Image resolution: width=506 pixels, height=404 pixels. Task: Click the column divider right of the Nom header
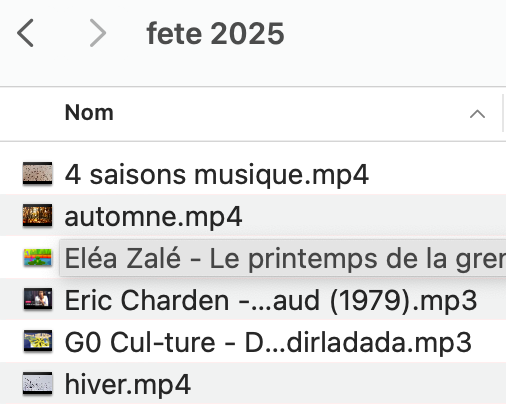pos(503,113)
